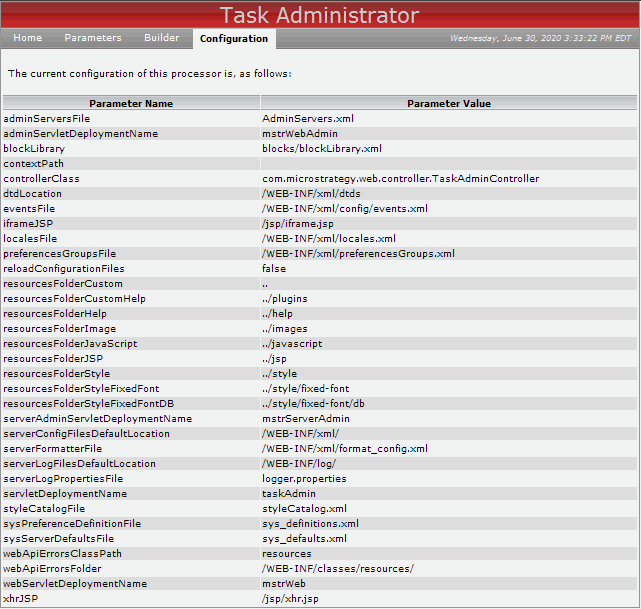Select the controllerClass parameter name
The image size is (641, 609).
pyautogui.click(x=41, y=179)
